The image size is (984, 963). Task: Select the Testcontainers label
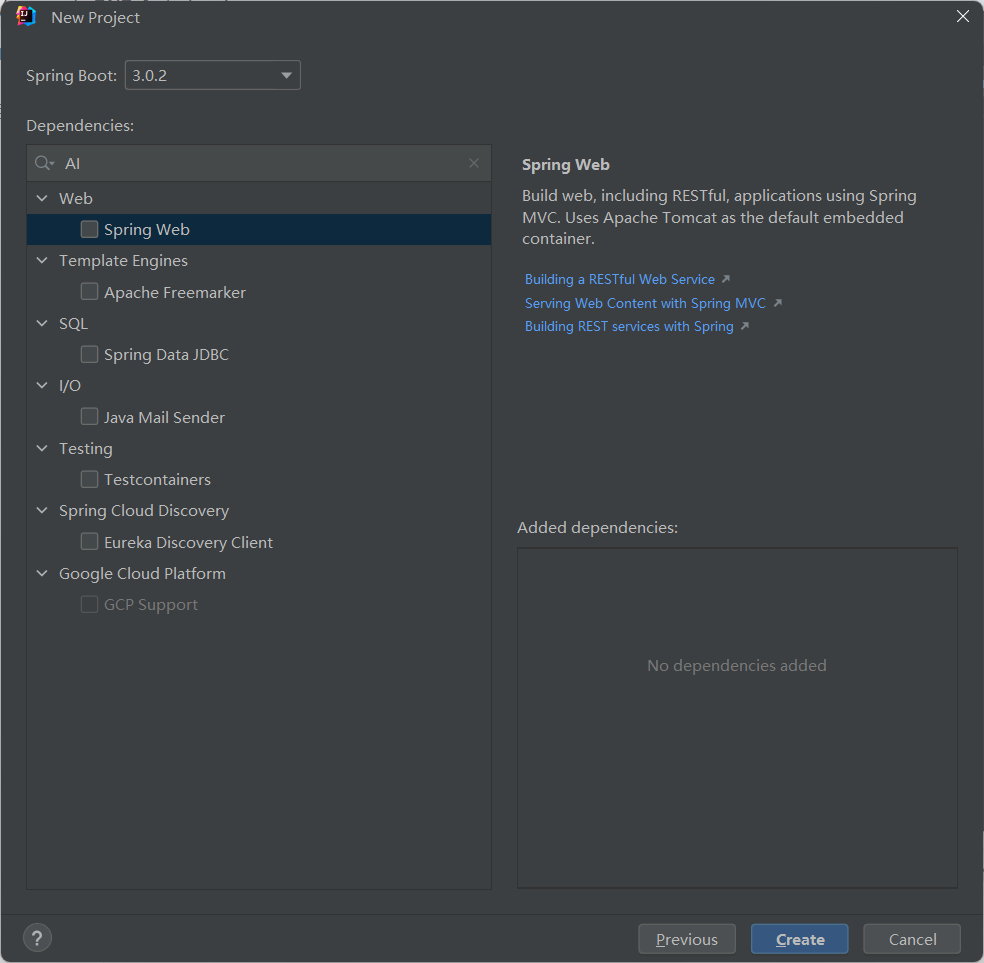point(158,479)
